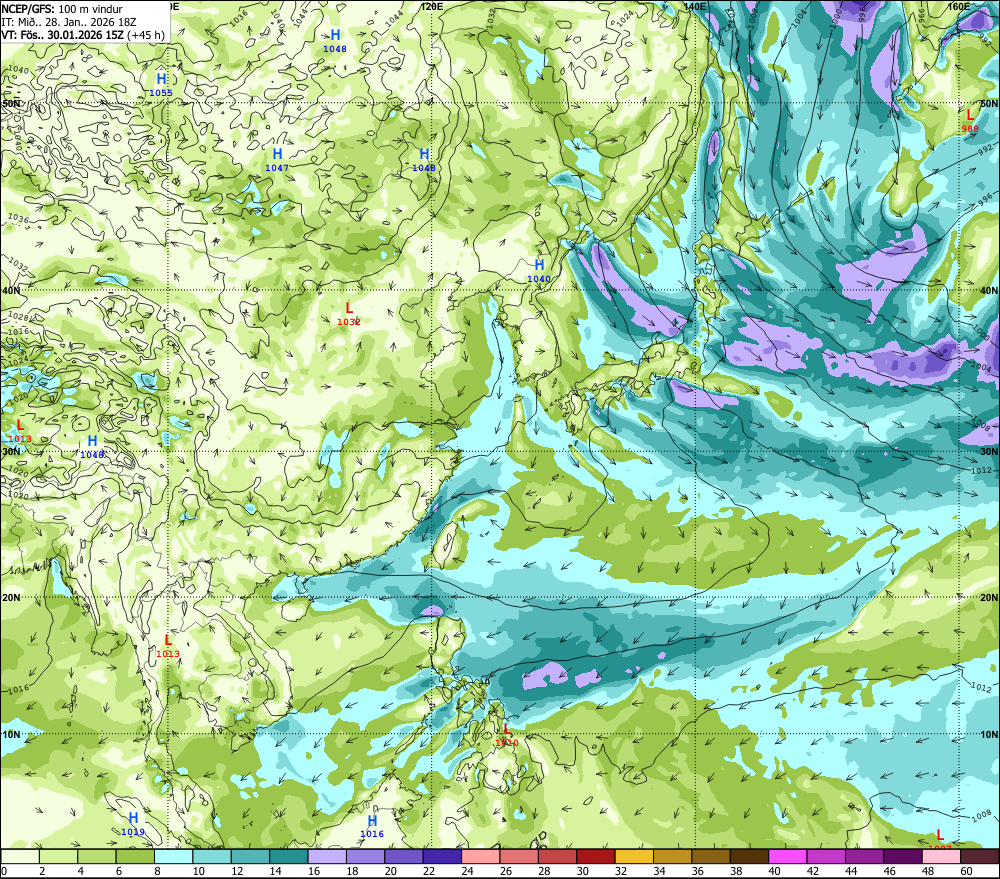Click the lavender 16–18 legend swatch
Viewport: 1000px width, 879px height.
[x=327, y=856]
